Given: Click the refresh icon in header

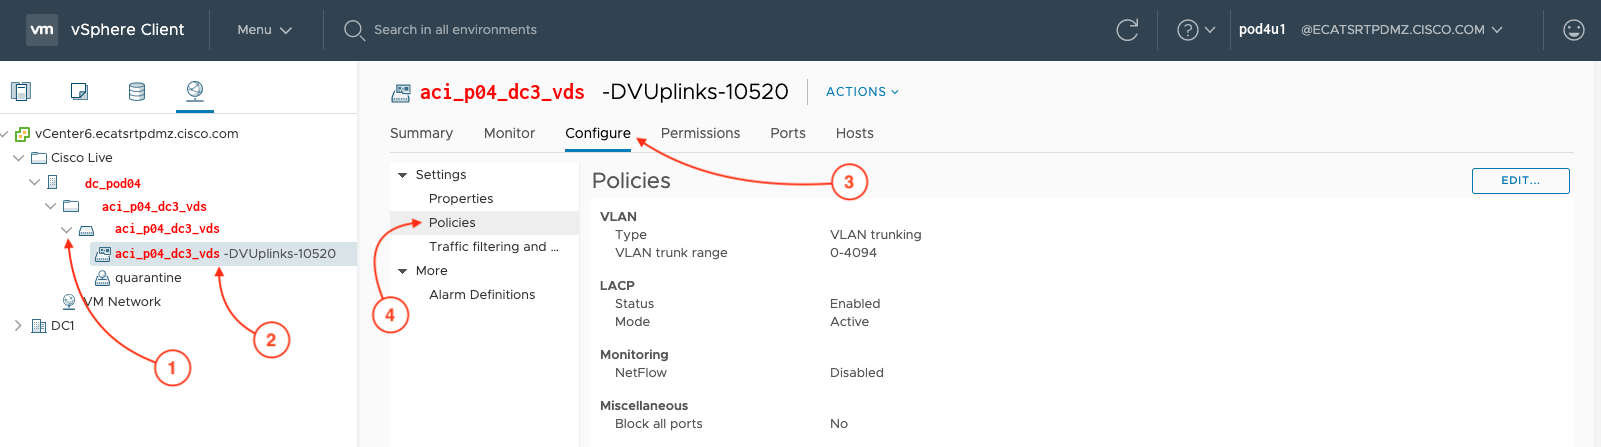Looking at the screenshot, I should coord(1127,30).
